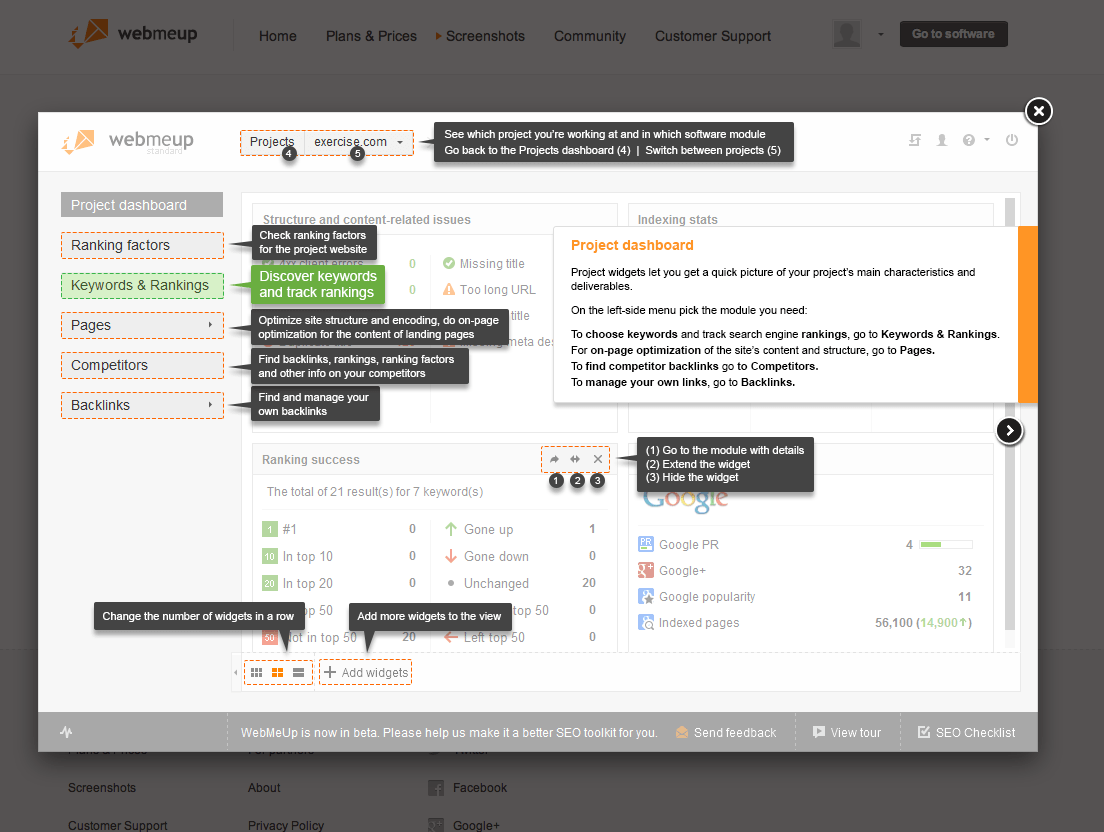This screenshot has height=832, width=1104.
Task: Click the green 20 badge beside In top 20
Action: (270, 584)
